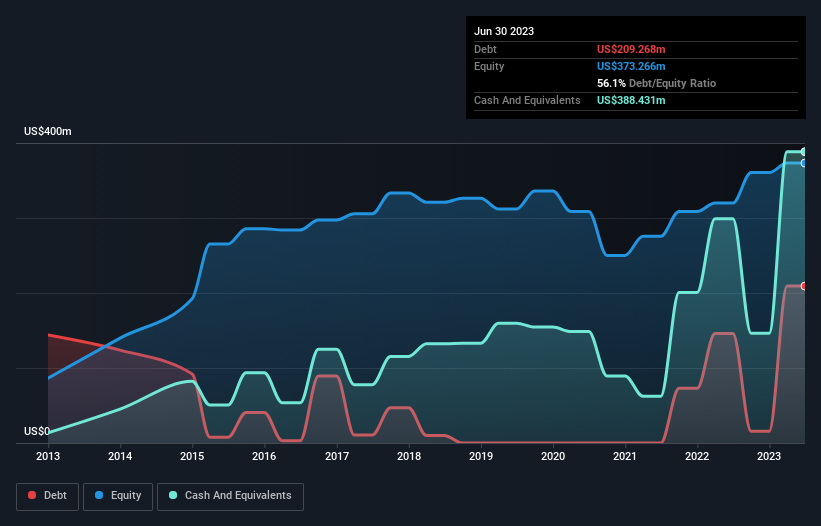The width and height of the screenshot is (821, 526).
Task: Toggle the Equity series legend button
Action: pos(118,496)
